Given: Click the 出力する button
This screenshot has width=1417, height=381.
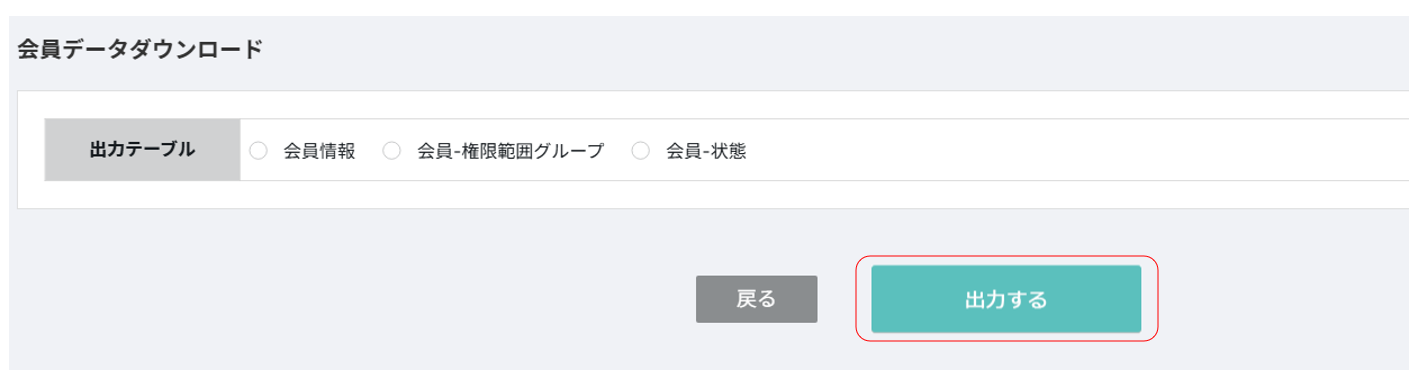Looking at the screenshot, I should pos(1006,299).
